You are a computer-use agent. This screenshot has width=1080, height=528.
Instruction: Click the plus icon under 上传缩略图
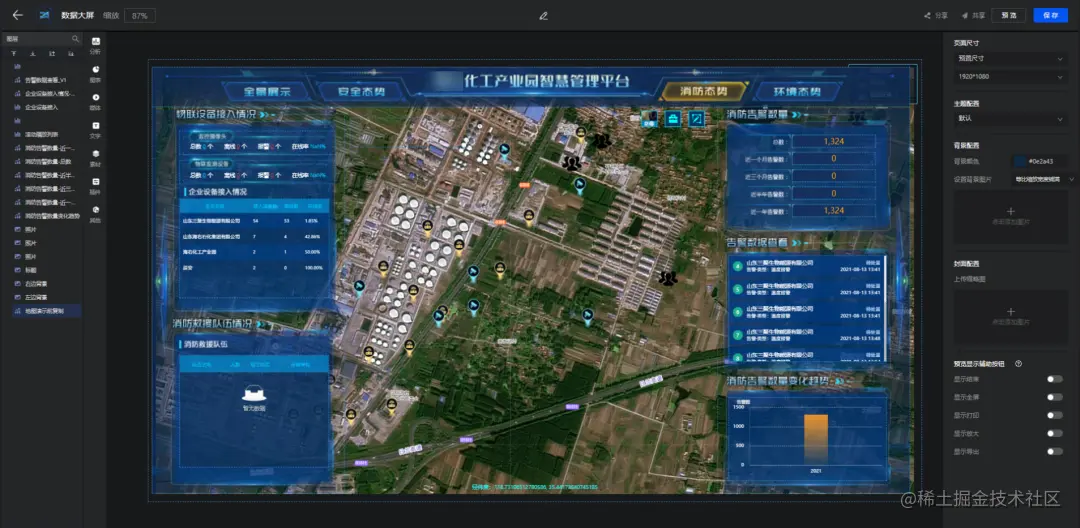tap(1010, 311)
